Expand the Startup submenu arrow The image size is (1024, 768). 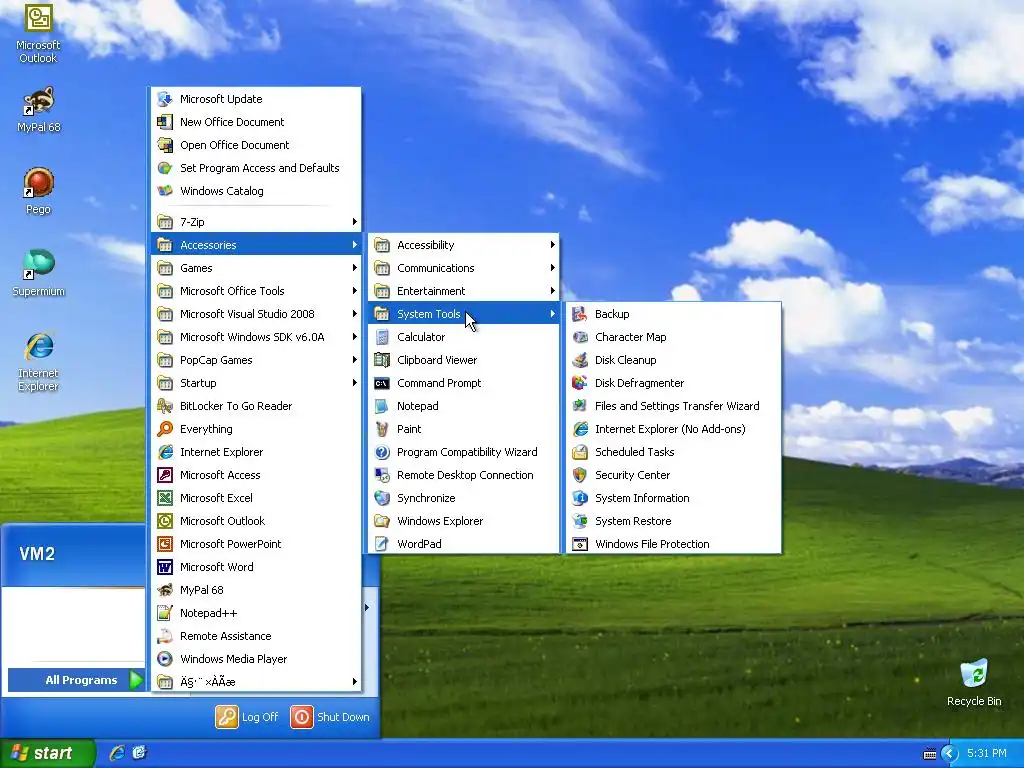coord(355,383)
